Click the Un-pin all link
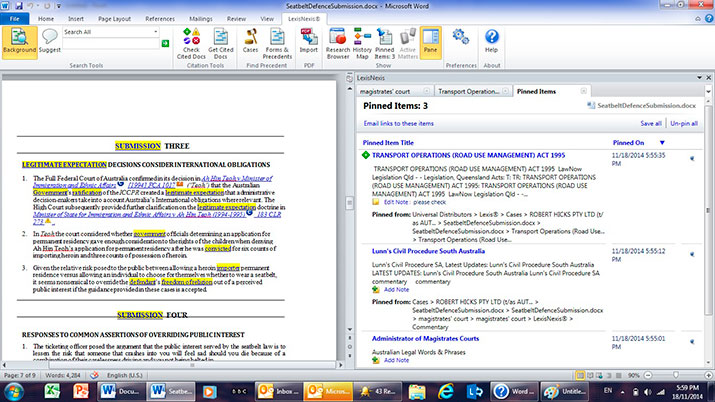Image resolution: width=715 pixels, height=402 pixels. [683, 123]
